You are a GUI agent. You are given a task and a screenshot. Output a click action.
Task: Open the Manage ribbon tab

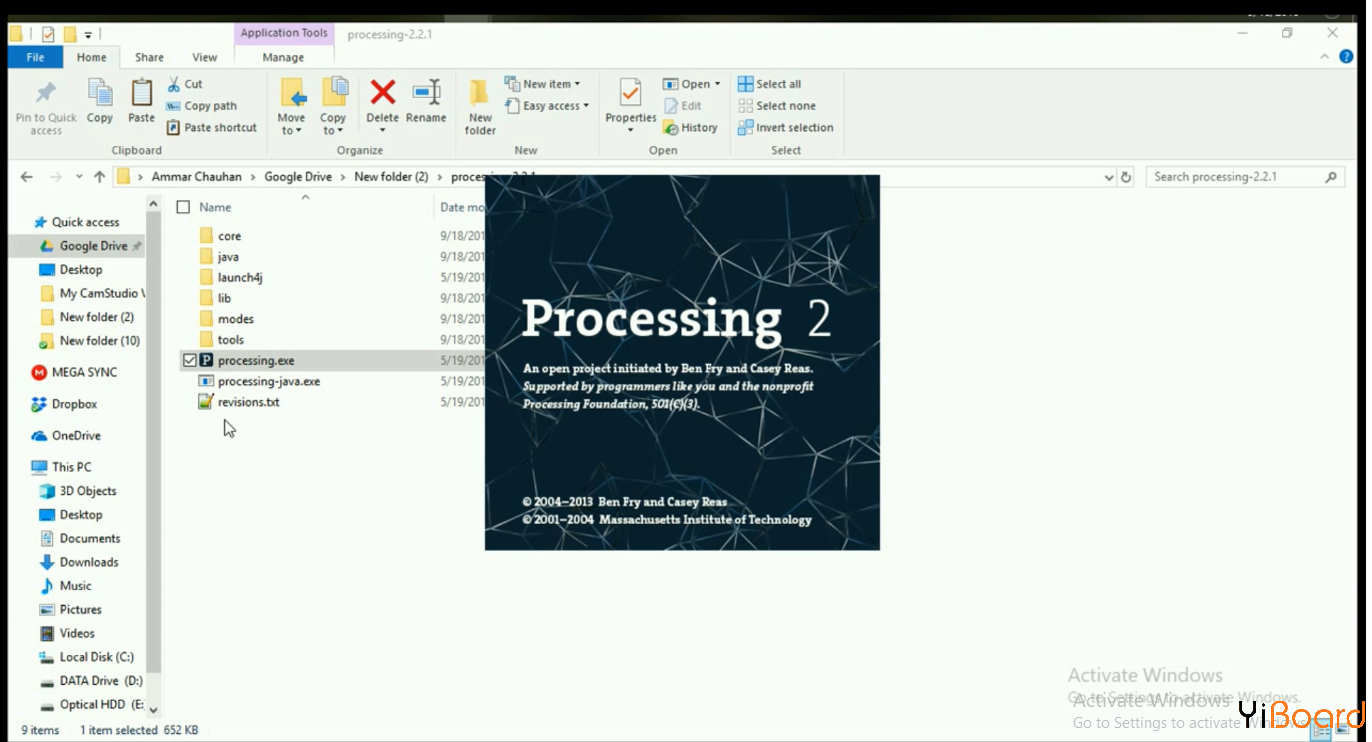tap(283, 57)
